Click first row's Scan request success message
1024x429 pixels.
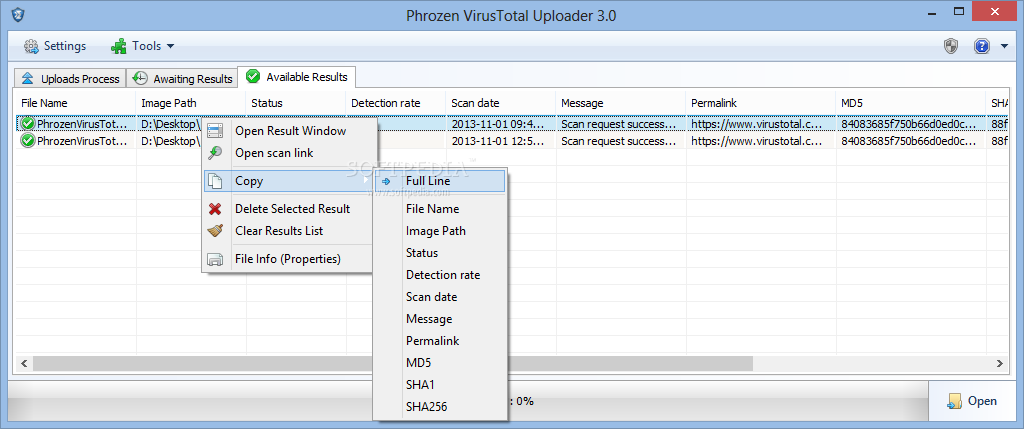[x=621, y=123]
